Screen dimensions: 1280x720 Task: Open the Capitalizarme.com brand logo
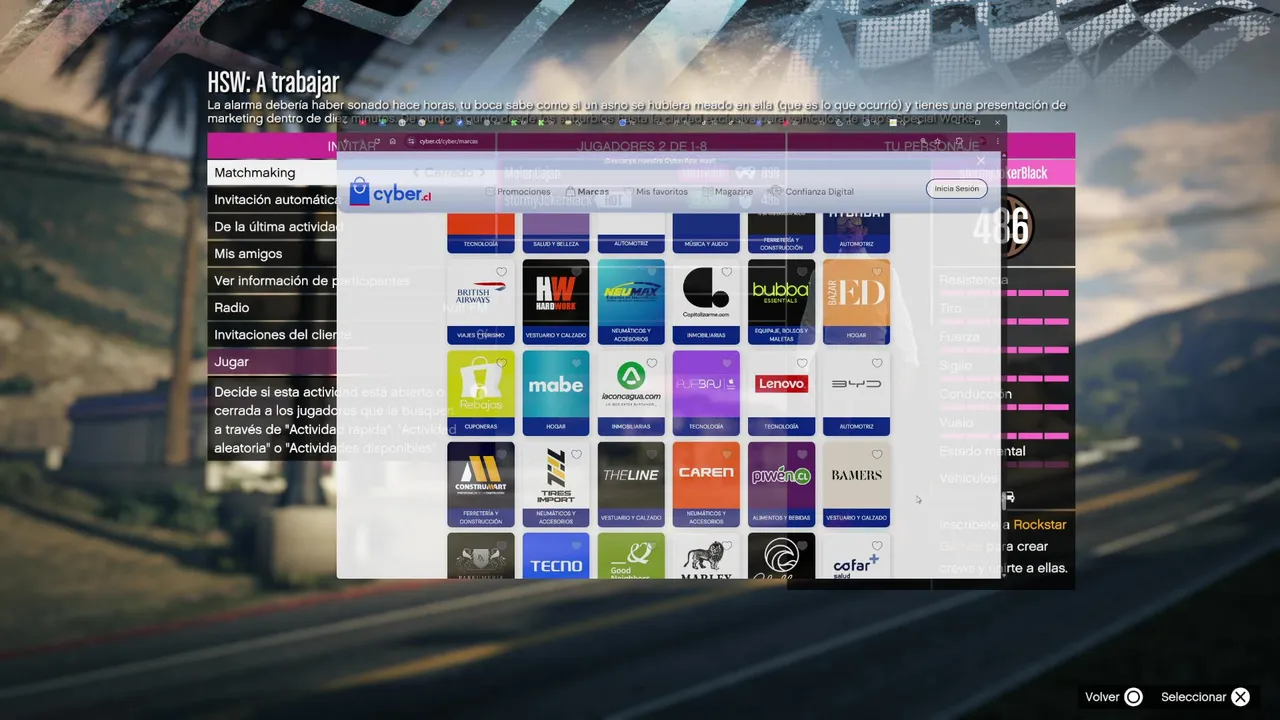click(706, 292)
